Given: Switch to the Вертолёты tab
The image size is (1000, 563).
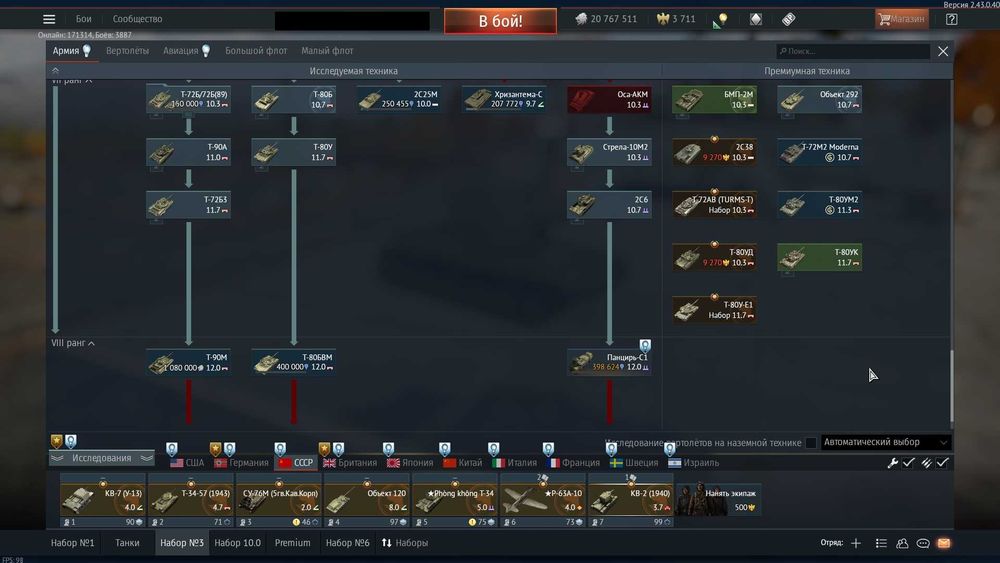Looking at the screenshot, I should (x=128, y=51).
